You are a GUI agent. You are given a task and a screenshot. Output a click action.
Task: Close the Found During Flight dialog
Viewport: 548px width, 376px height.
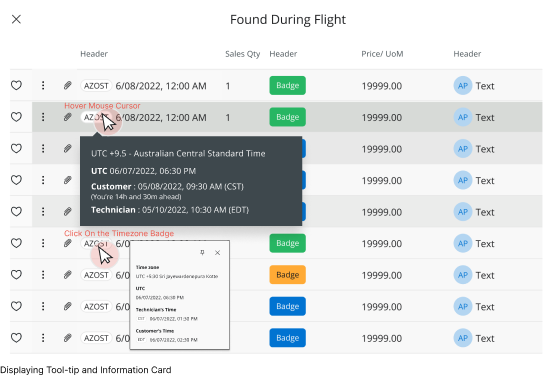tap(16, 19)
